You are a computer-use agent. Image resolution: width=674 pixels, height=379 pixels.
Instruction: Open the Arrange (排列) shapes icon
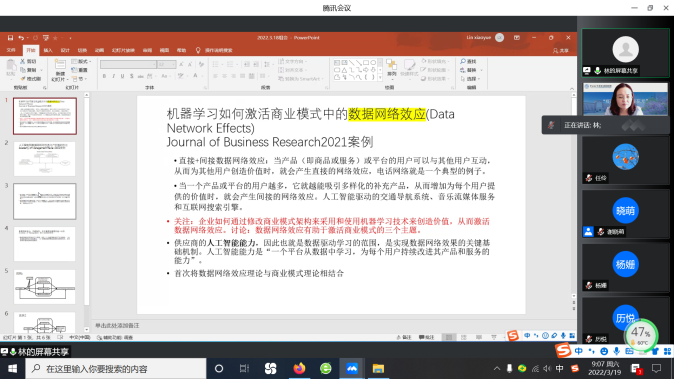[x=392, y=68]
